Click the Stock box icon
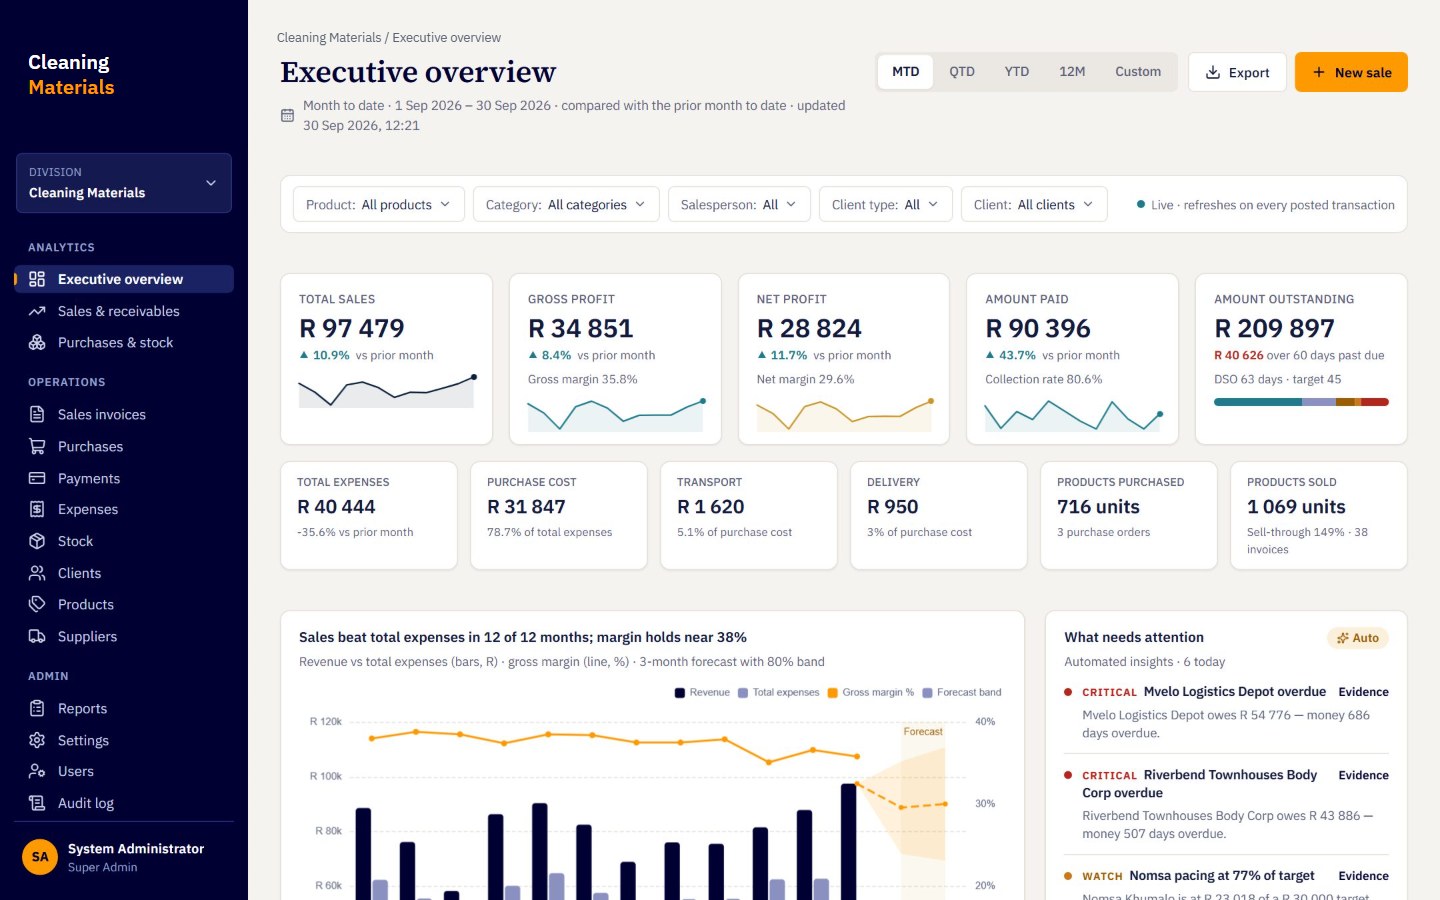1440x900 pixels. pyautogui.click(x=37, y=541)
